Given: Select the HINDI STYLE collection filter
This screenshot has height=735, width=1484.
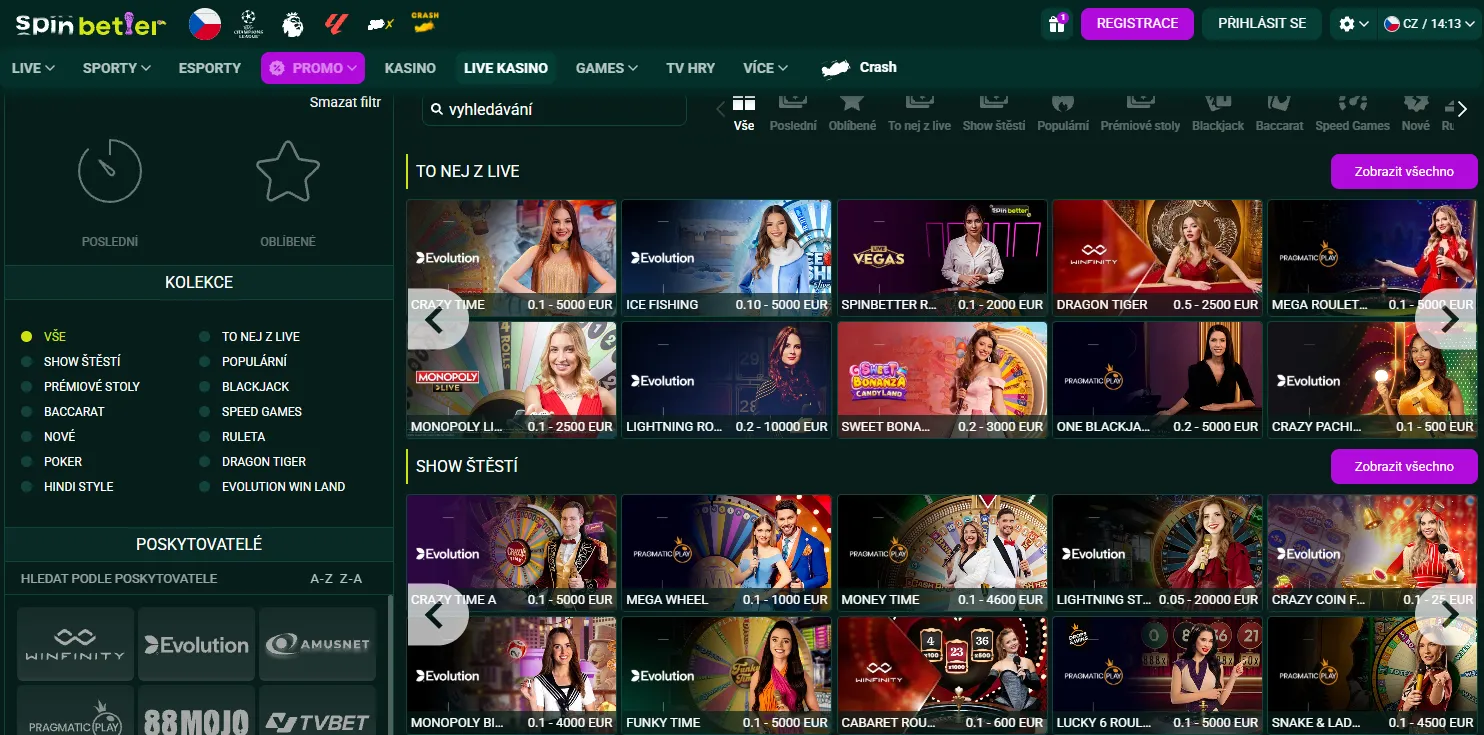Looking at the screenshot, I should [x=67, y=487].
